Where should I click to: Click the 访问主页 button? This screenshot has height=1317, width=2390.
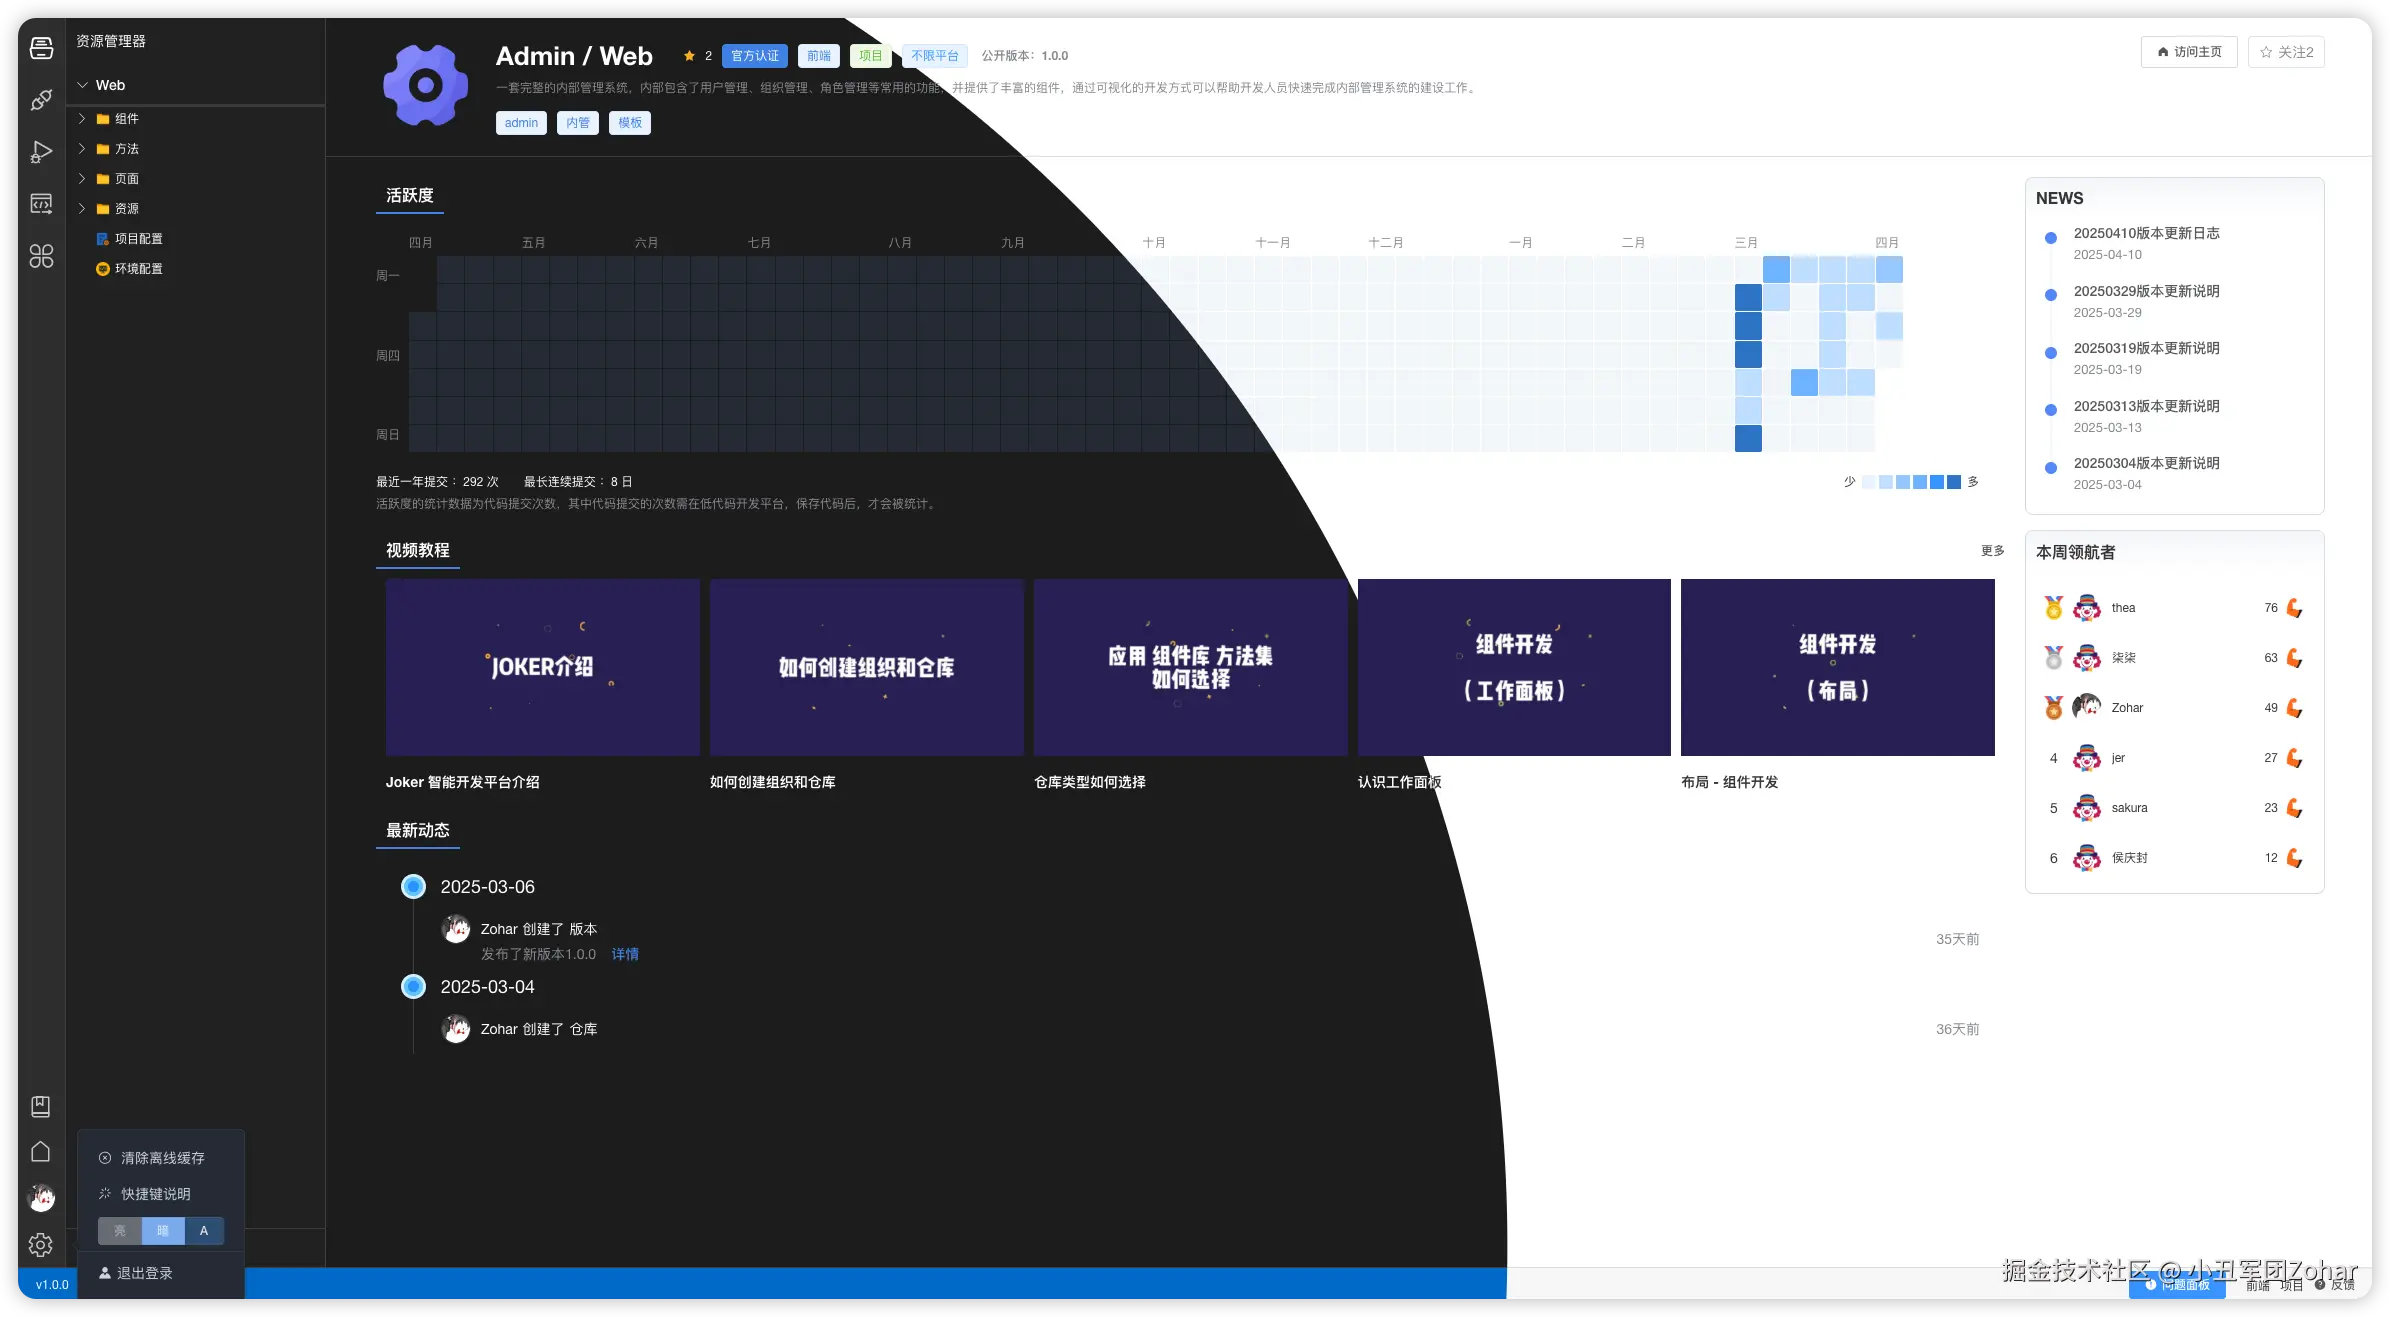pos(2189,52)
